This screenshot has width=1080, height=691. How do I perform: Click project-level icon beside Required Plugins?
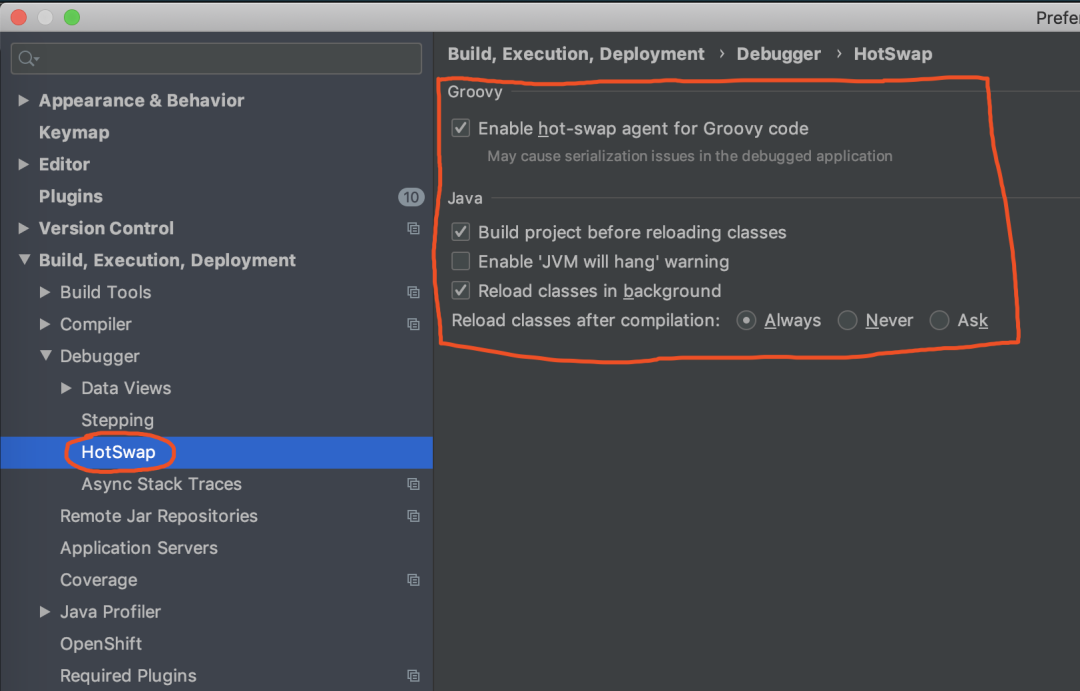[x=413, y=676]
